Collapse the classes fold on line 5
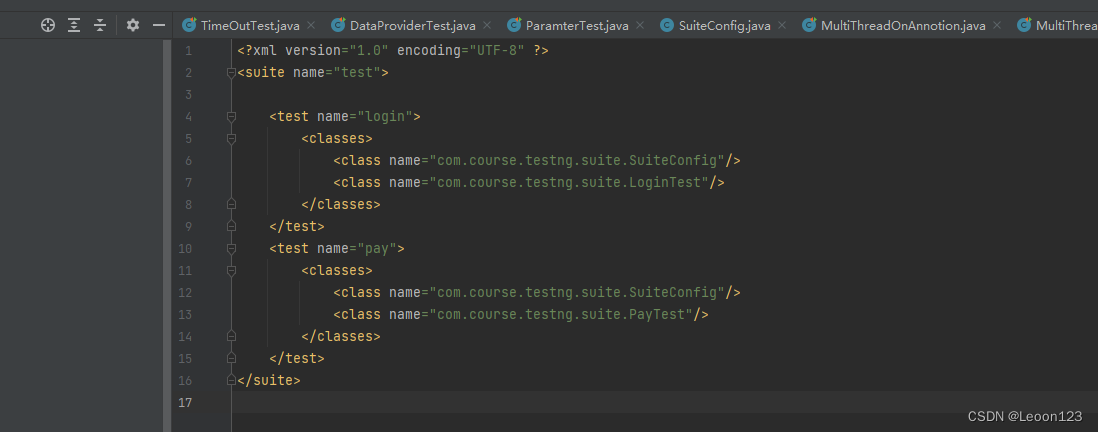 232,139
